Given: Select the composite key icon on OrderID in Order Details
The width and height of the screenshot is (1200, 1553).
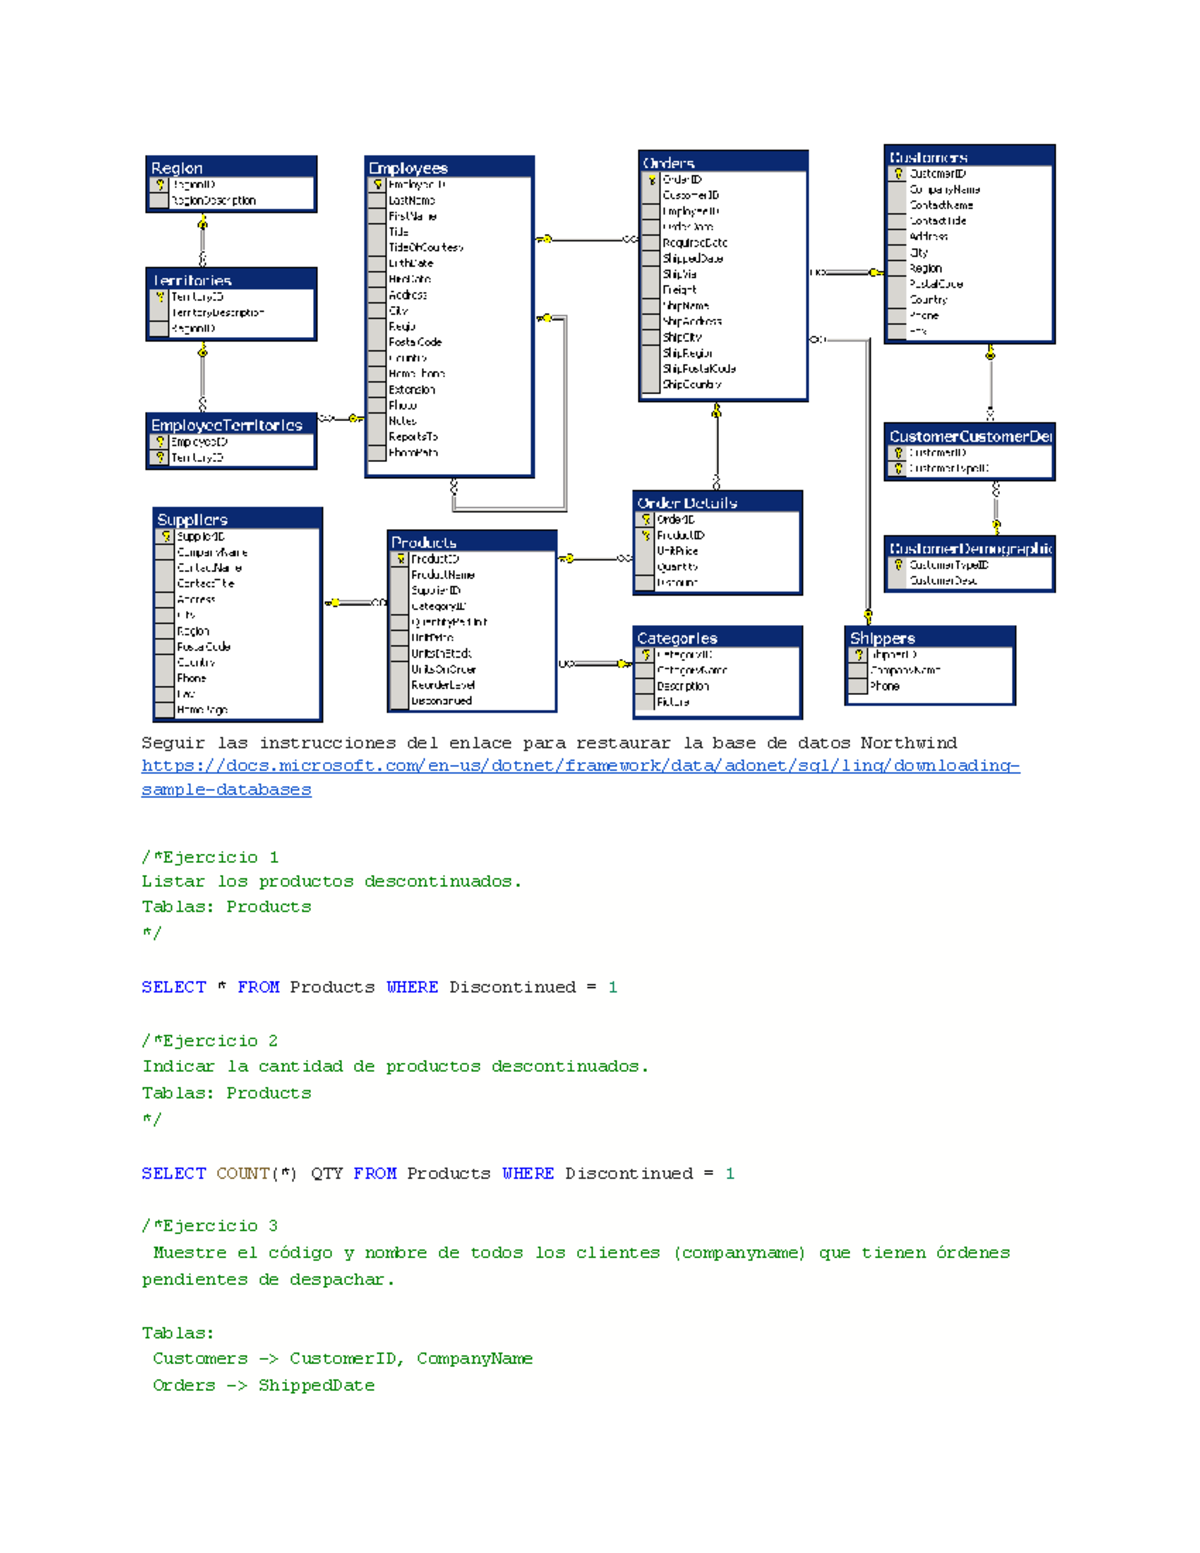Looking at the screenshot, I should pos(646,519).
